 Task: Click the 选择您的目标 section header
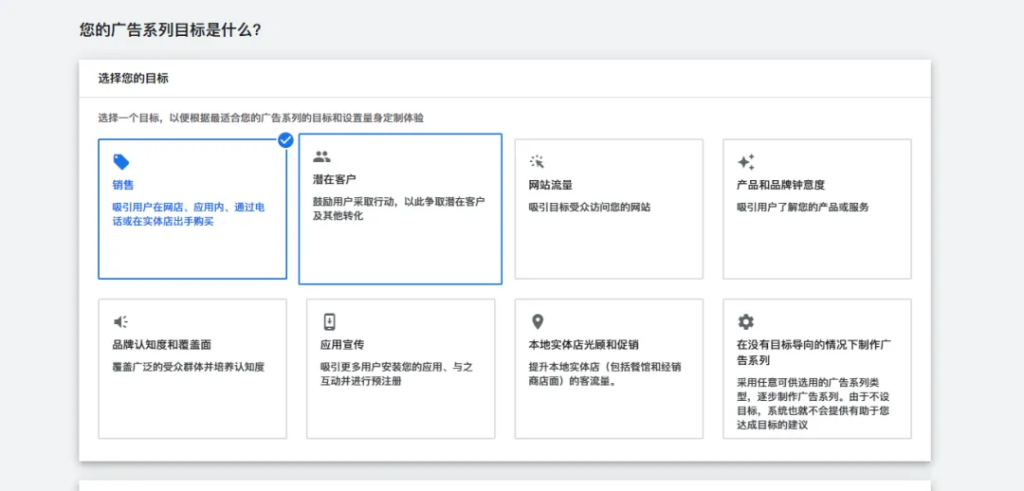coord(133,78)
